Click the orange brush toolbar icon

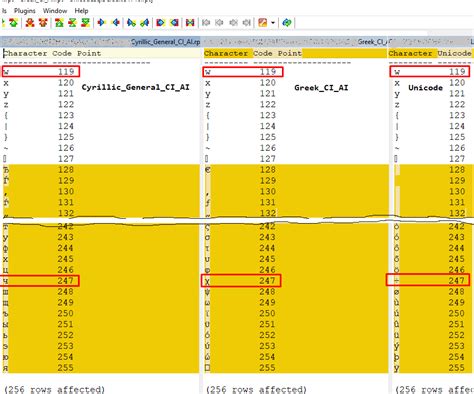(x=263, y=23)
